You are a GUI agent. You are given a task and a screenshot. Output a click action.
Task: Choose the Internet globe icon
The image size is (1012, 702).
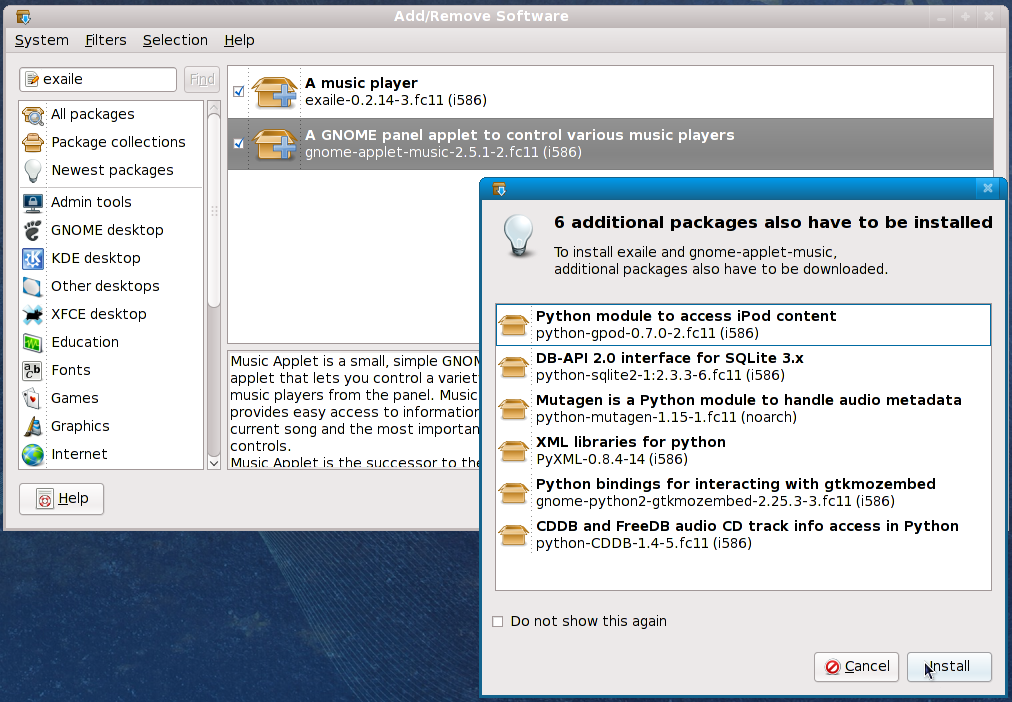pos(33,454)
